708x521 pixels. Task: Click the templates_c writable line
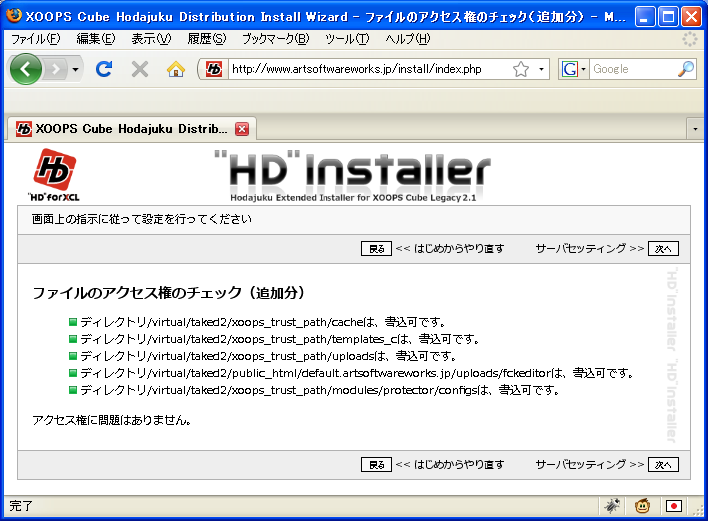(280, 339)
